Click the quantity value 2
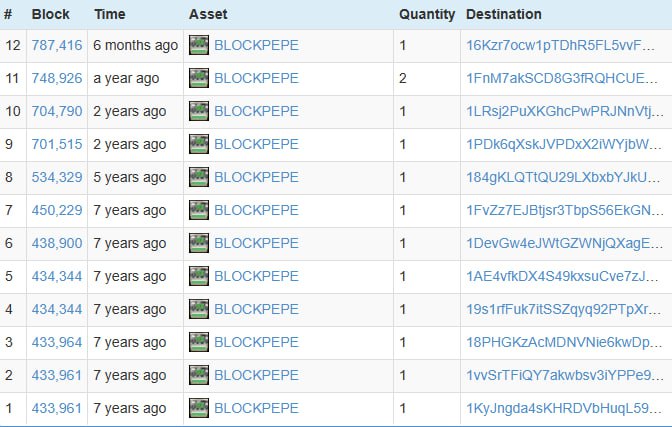 click(x=403, y=78)
